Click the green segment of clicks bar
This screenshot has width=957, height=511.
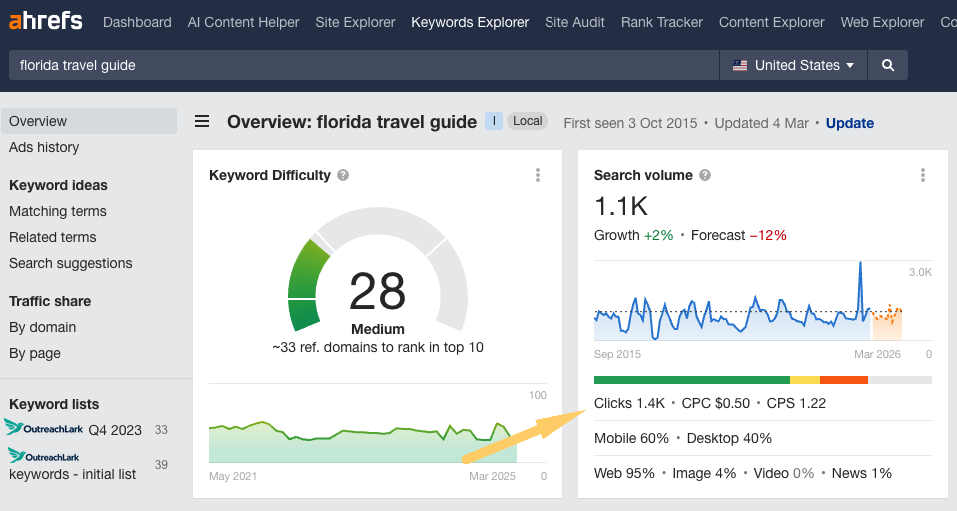click(692, 380)
